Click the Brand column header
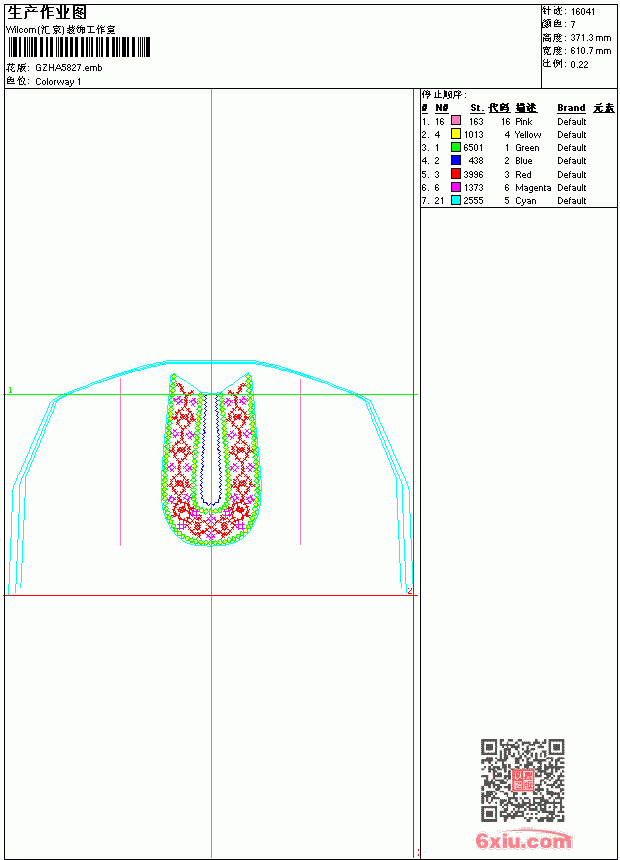Screen dimensions: 620x860 (571, 108)
